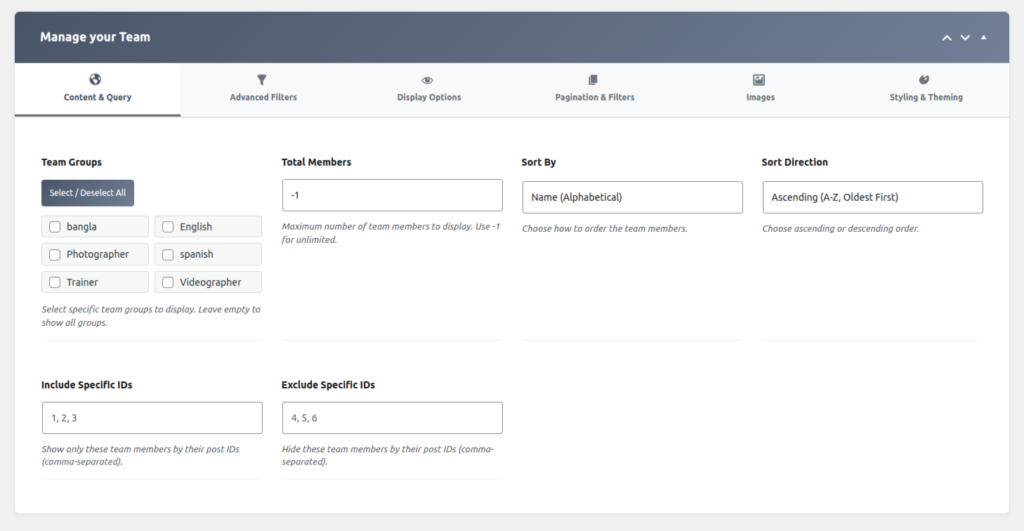Enable the Photographer group checkbox

coord(55,255)
